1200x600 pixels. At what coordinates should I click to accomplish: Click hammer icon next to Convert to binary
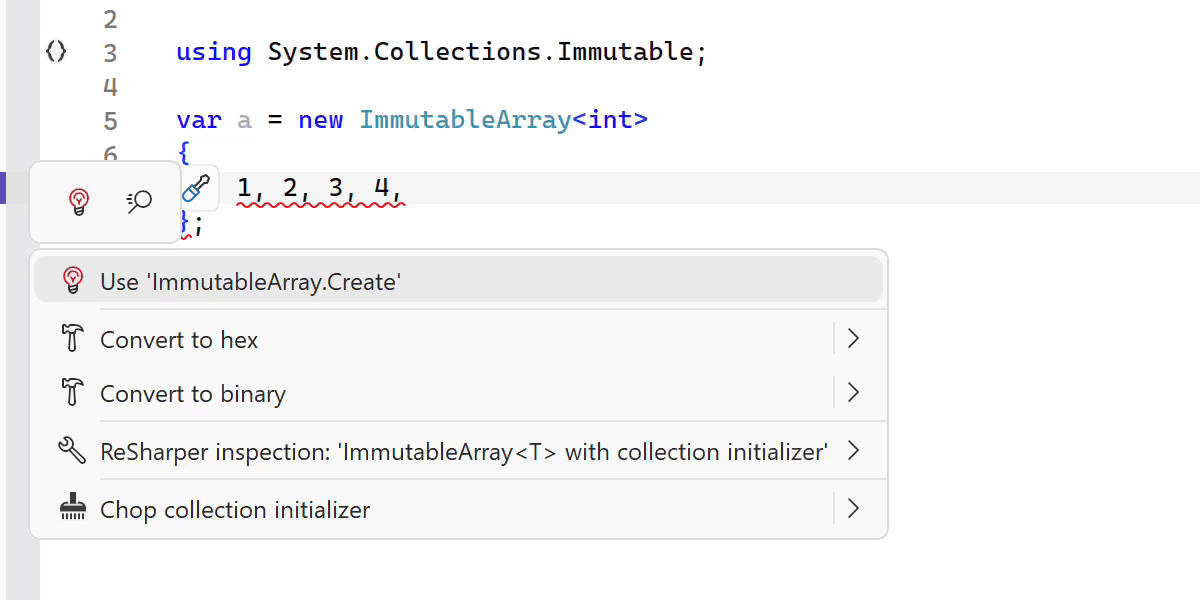tap(72, 394)
